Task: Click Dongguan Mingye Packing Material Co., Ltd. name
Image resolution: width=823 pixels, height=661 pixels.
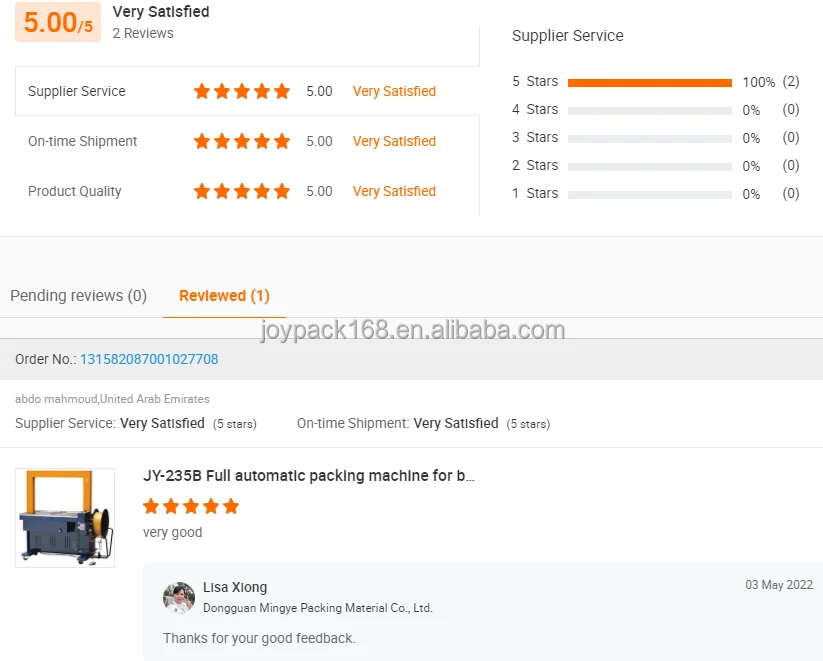Action: [x=318, y=608]
